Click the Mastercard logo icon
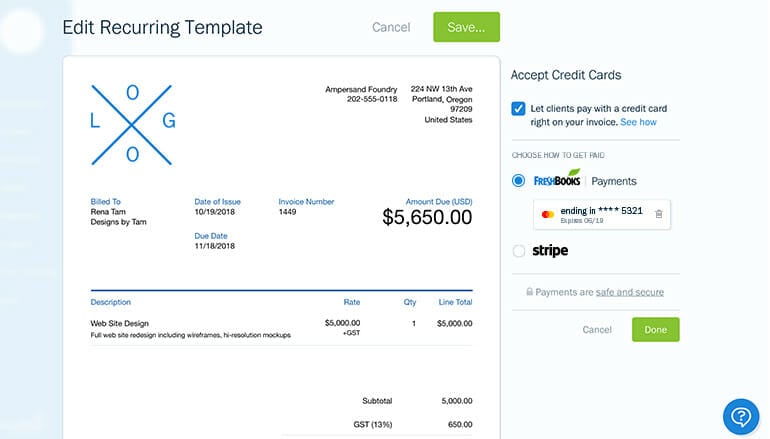 548,214
